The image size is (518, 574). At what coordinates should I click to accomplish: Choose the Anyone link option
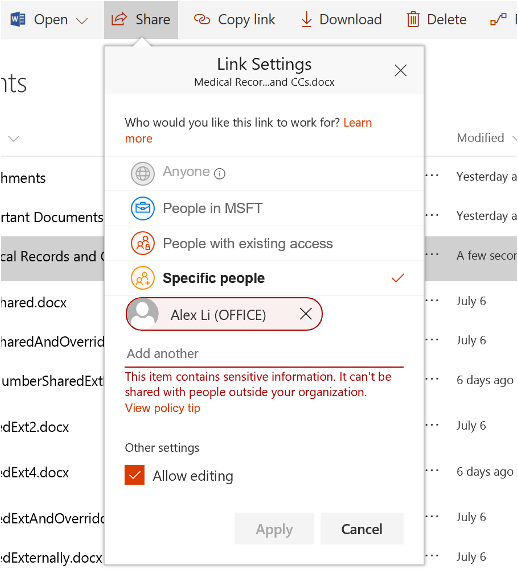pos(264,174)
